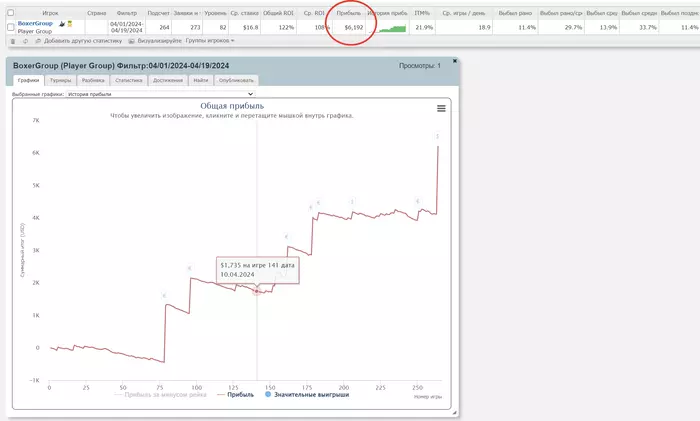
Task: Sort by the Ср. ставка column header
Action: coord(244,13)
